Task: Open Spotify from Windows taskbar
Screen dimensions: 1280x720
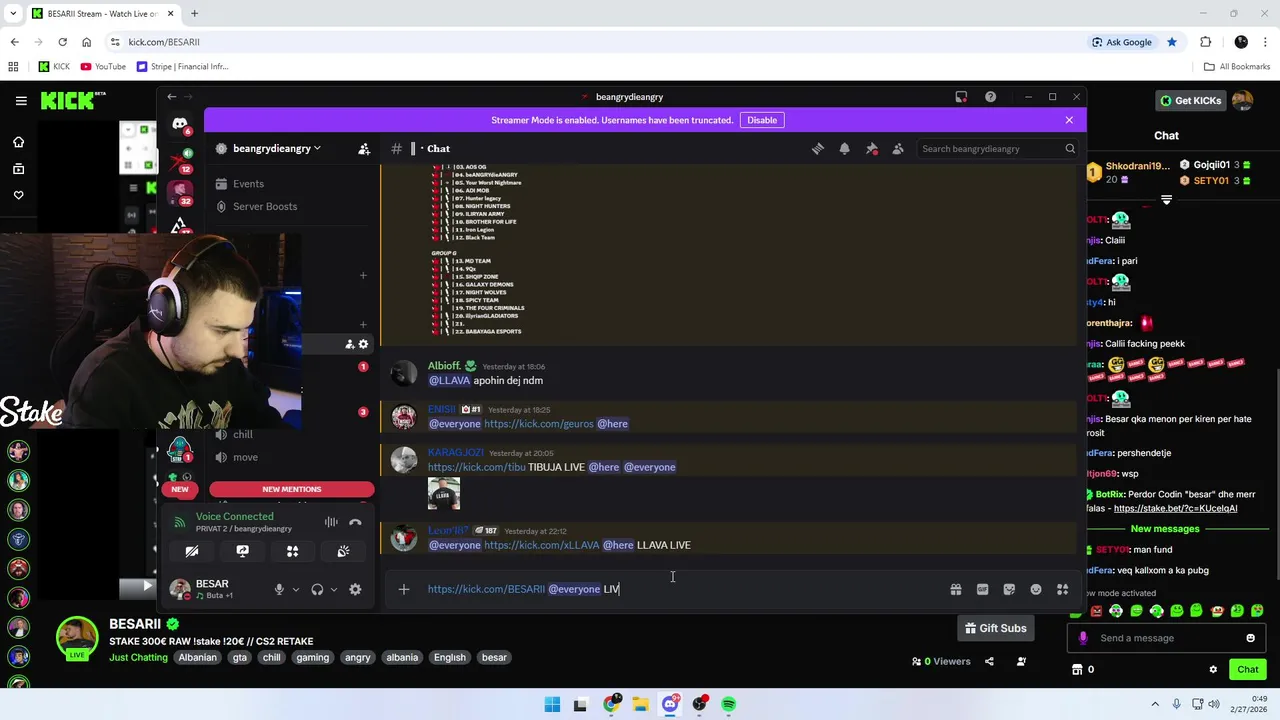Action: tap(729, 705)
